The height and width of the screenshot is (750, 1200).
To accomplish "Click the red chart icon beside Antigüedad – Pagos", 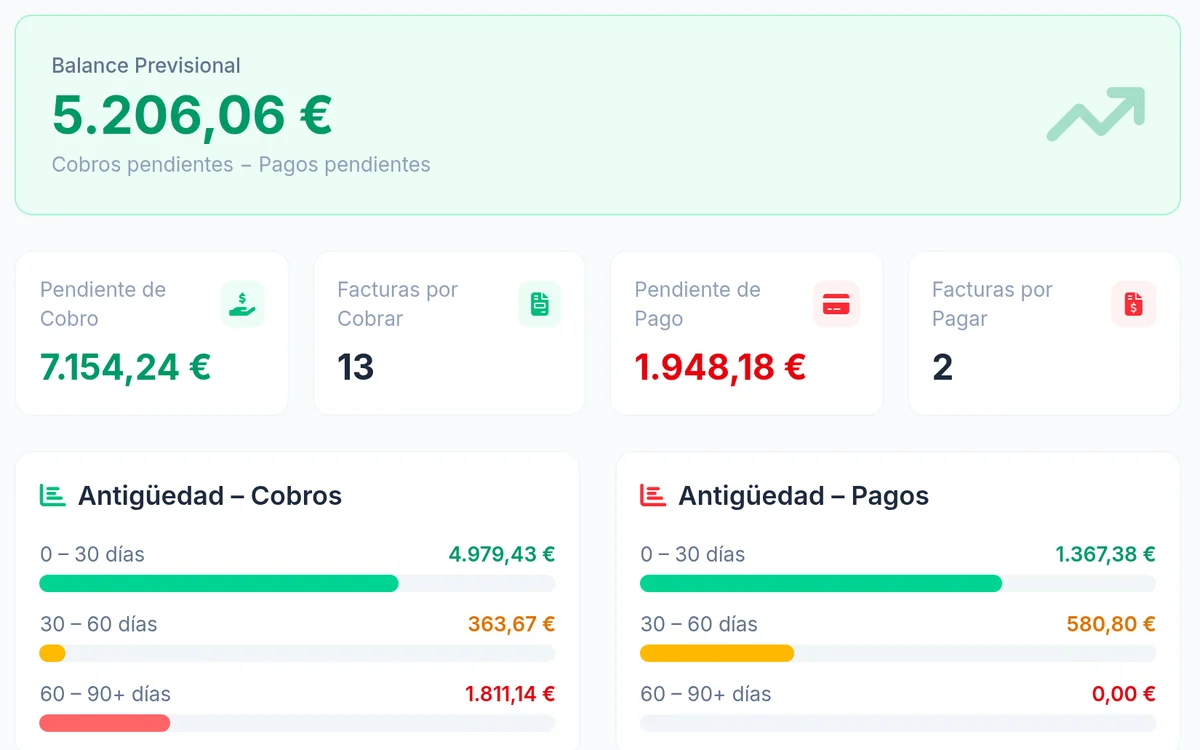I will [x=652, y=494].
